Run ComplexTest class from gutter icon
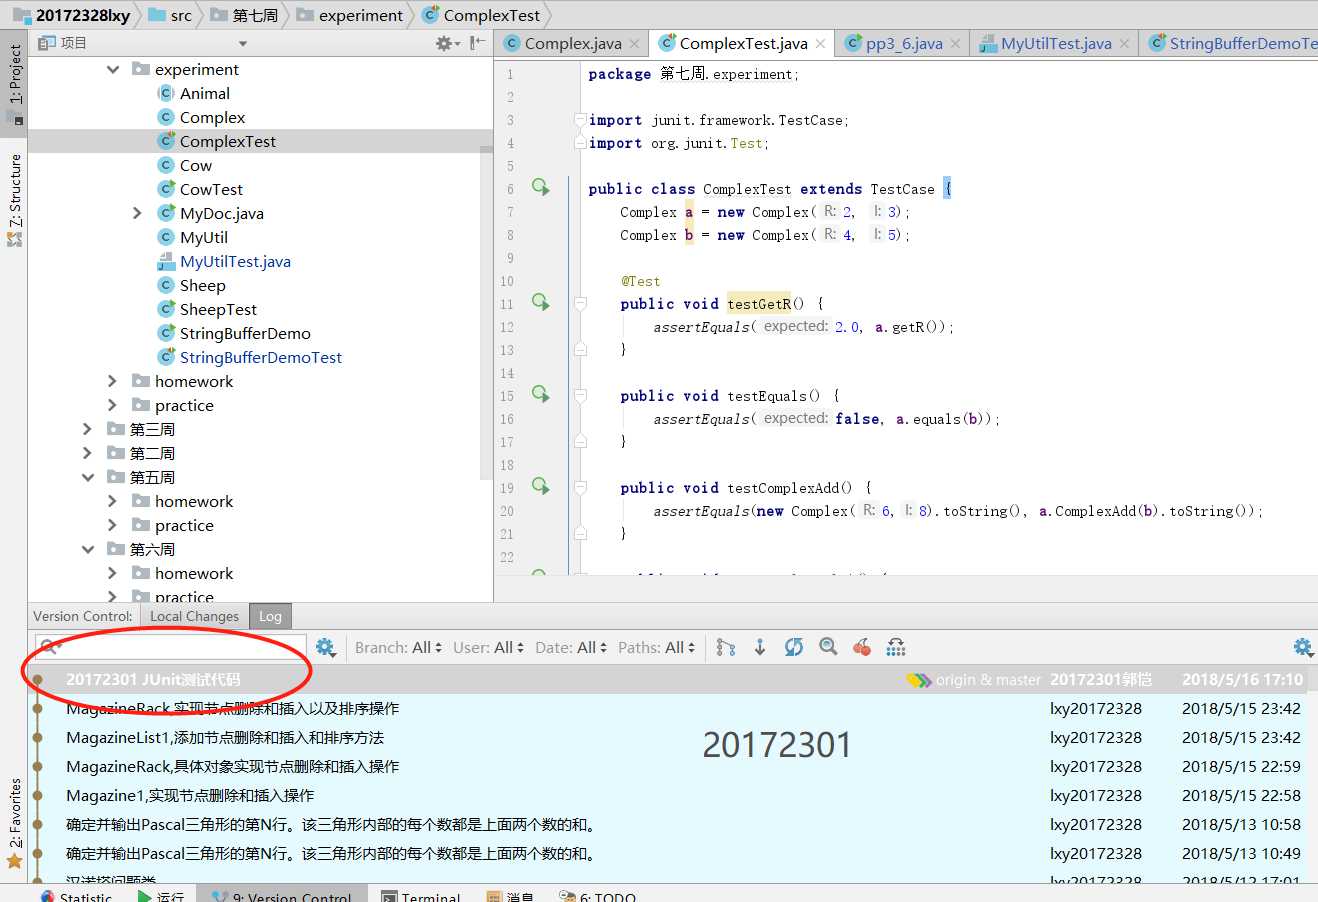The width and height of the screenshot is (1318, 902). [x=541, y=187]
